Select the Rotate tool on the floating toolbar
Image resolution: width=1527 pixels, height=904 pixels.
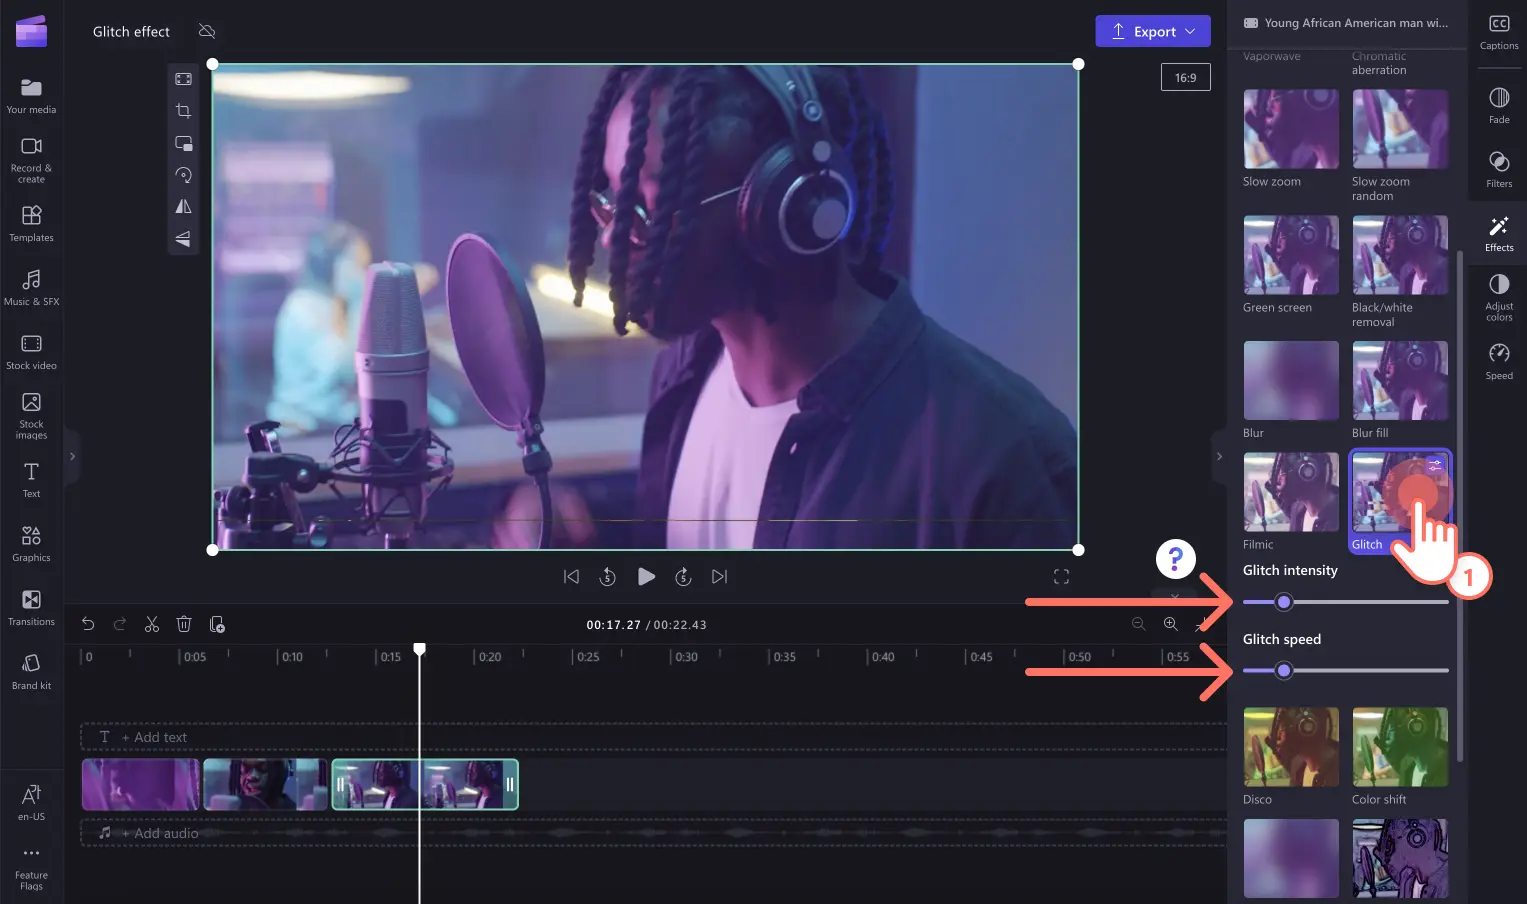coord(183,175)
